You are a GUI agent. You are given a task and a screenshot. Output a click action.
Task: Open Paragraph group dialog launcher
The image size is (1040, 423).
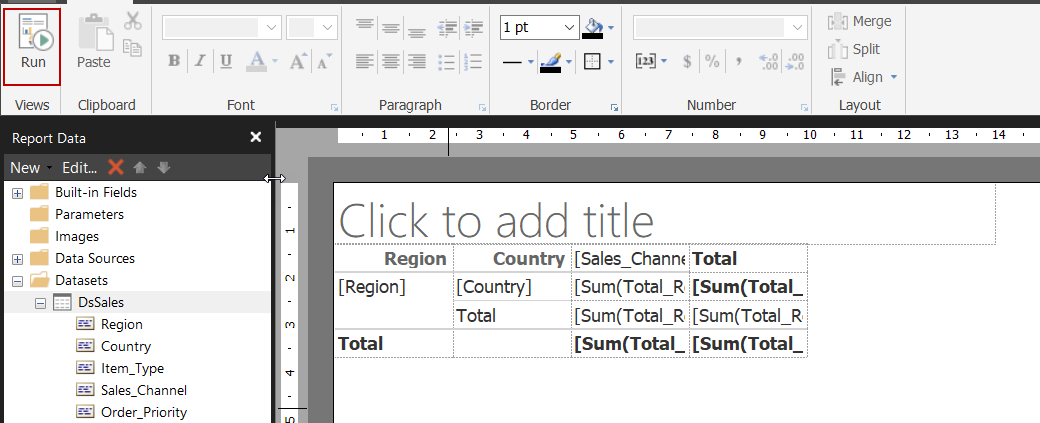(x=483, y=107)
